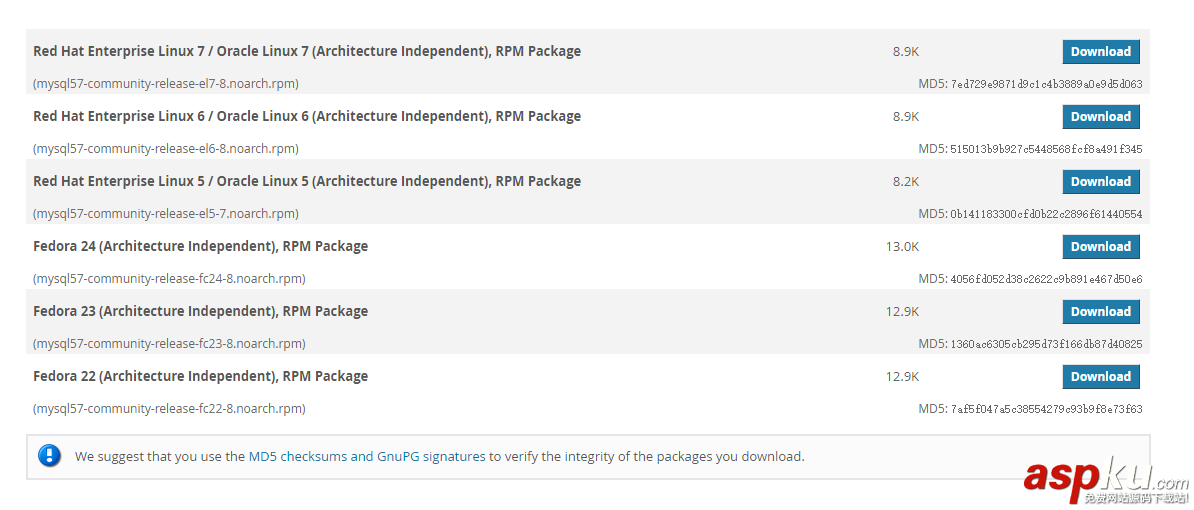Click the Fedora 23 package title
The height and width of the screenshot is (510, 1194).
point(200,312)
